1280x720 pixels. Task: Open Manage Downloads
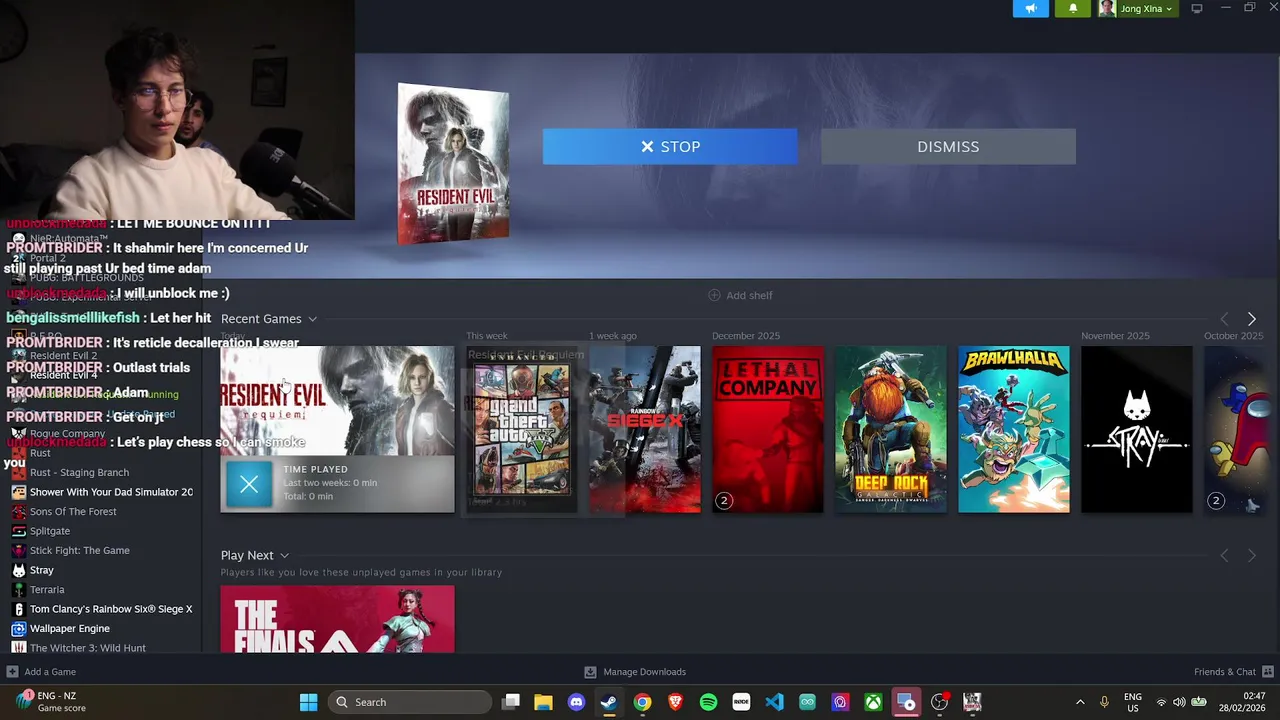635,672
